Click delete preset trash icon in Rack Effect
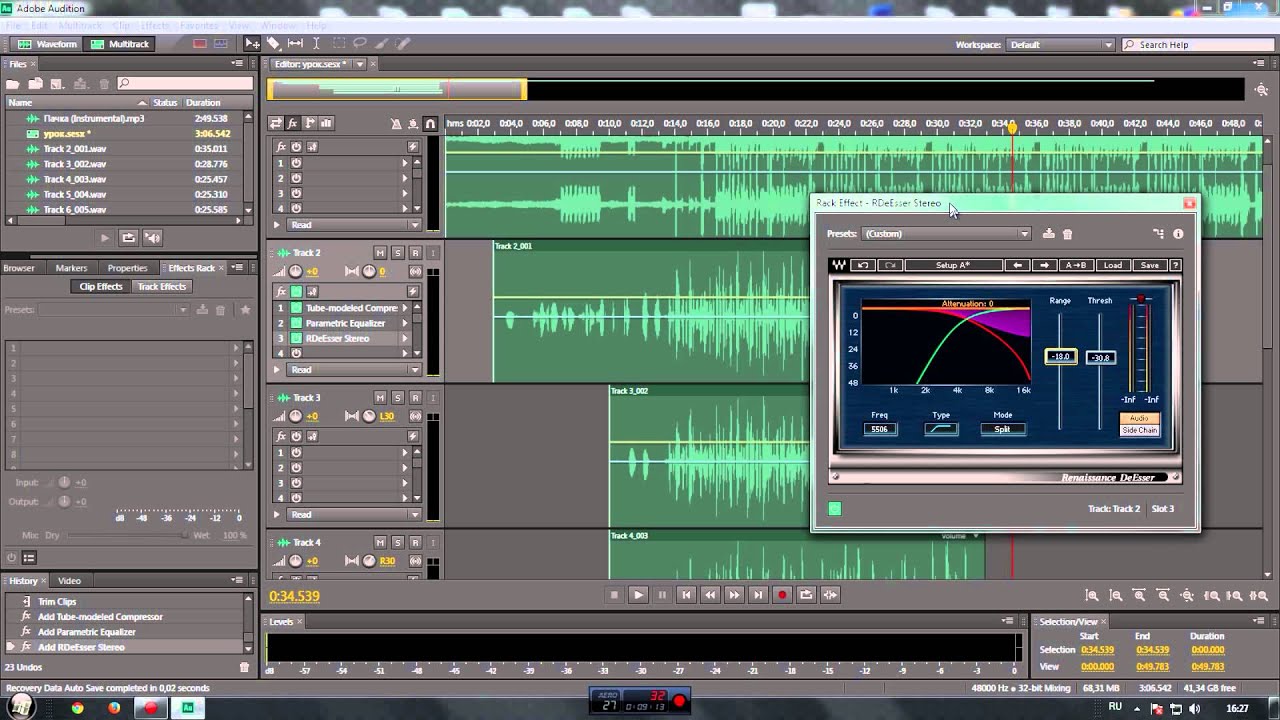This screenshot has height=720, width=1280. [1067, 234]
